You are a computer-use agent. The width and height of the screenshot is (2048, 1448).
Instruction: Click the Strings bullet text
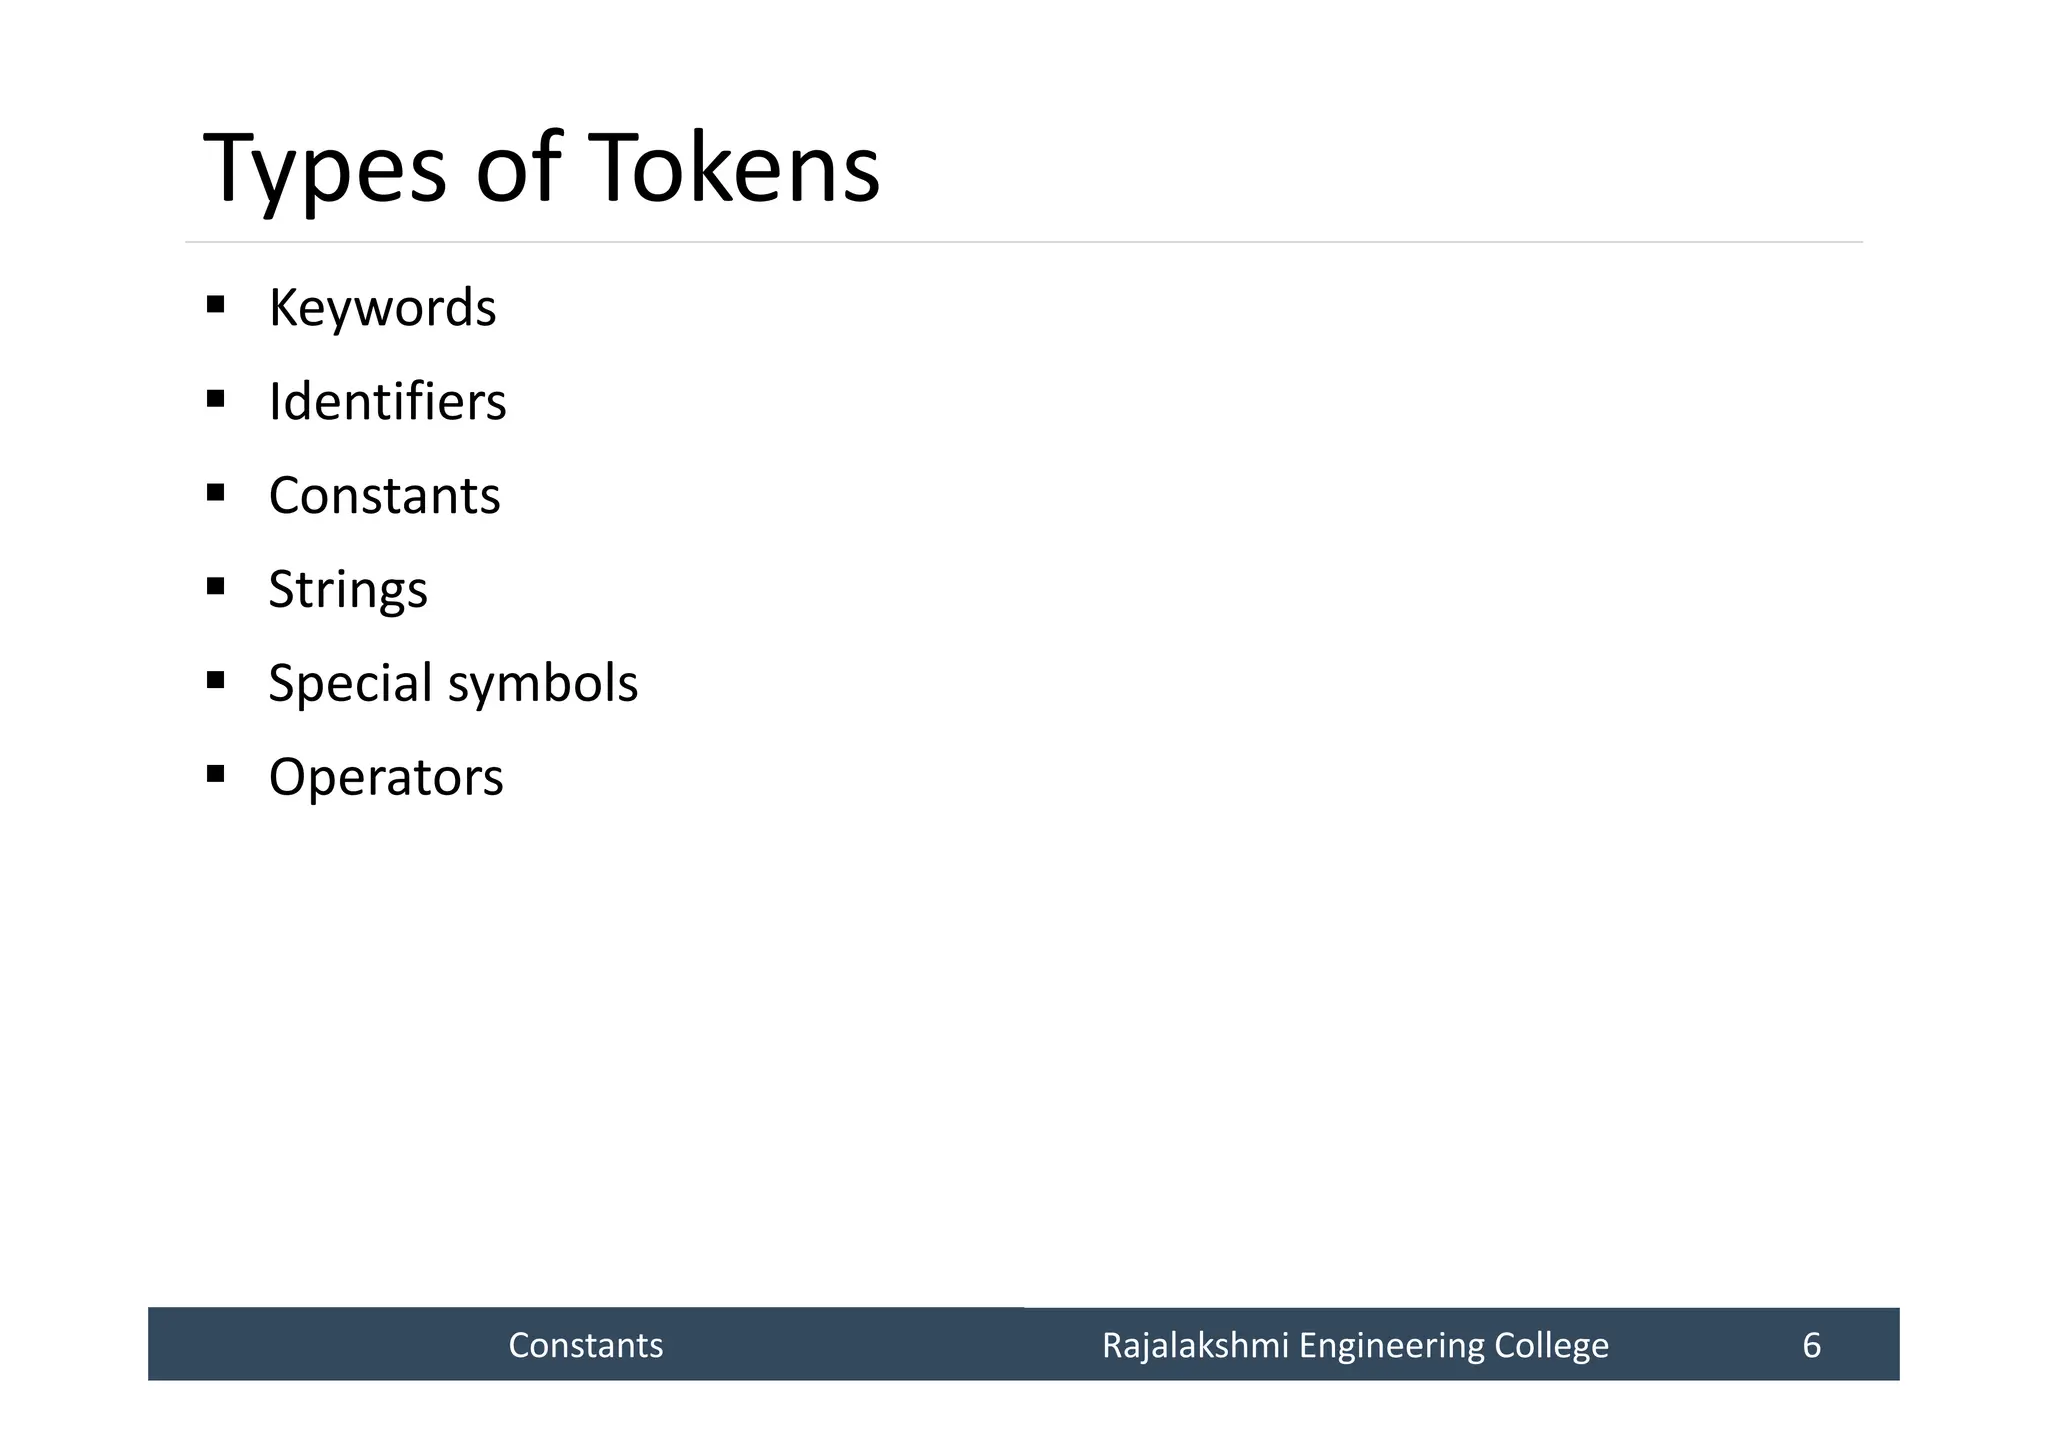pos(348,589)
